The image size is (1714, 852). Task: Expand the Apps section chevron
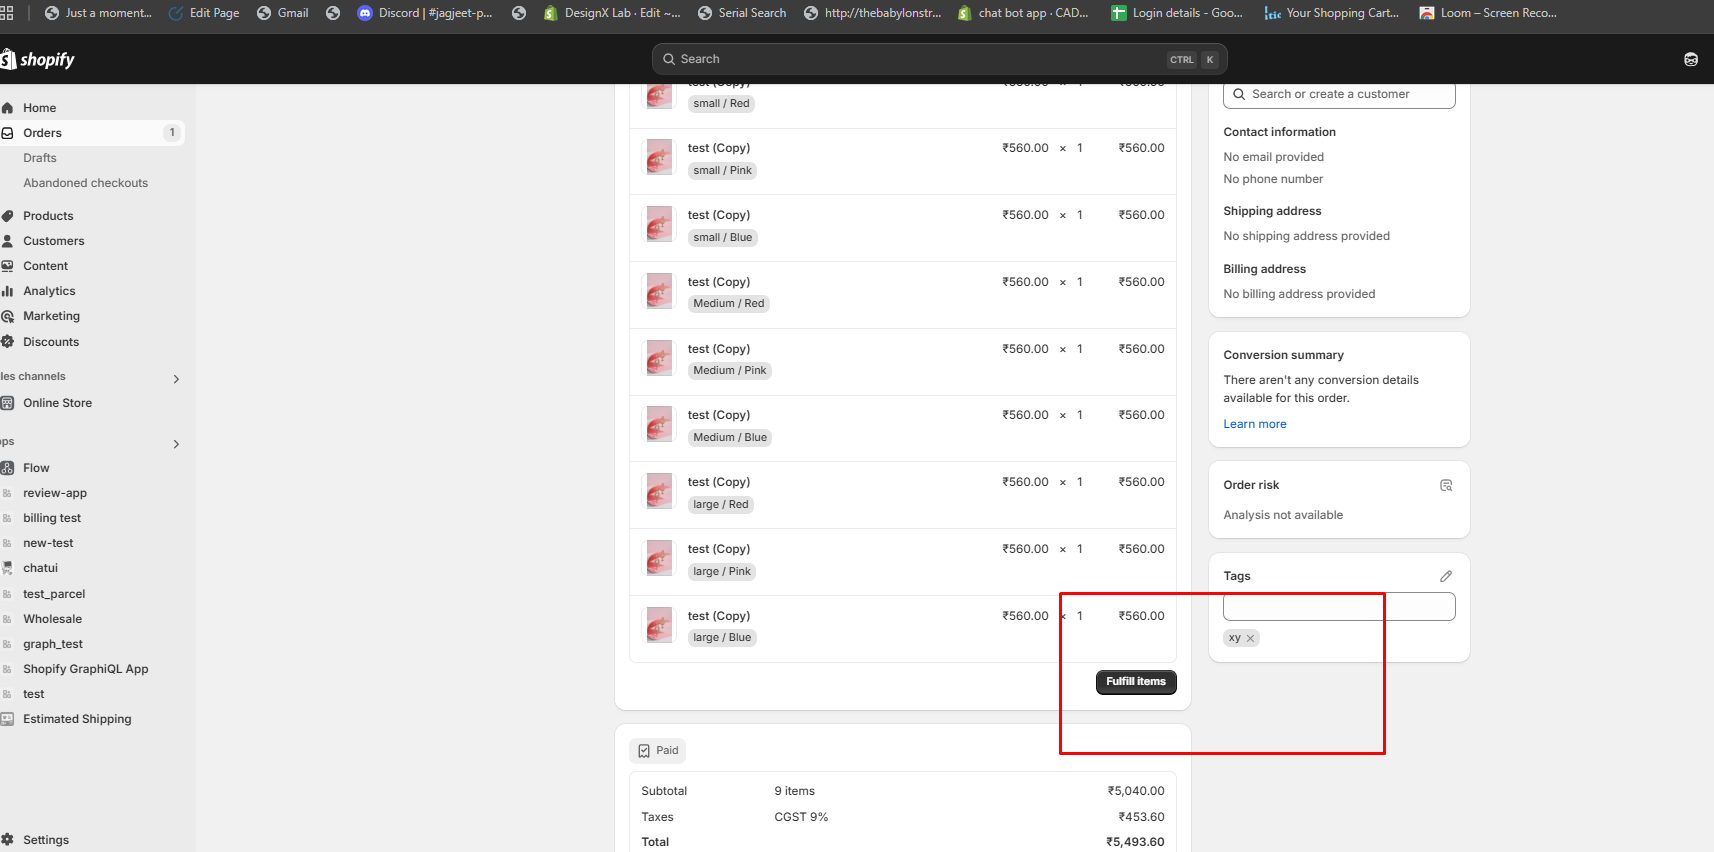coord(176,444)
